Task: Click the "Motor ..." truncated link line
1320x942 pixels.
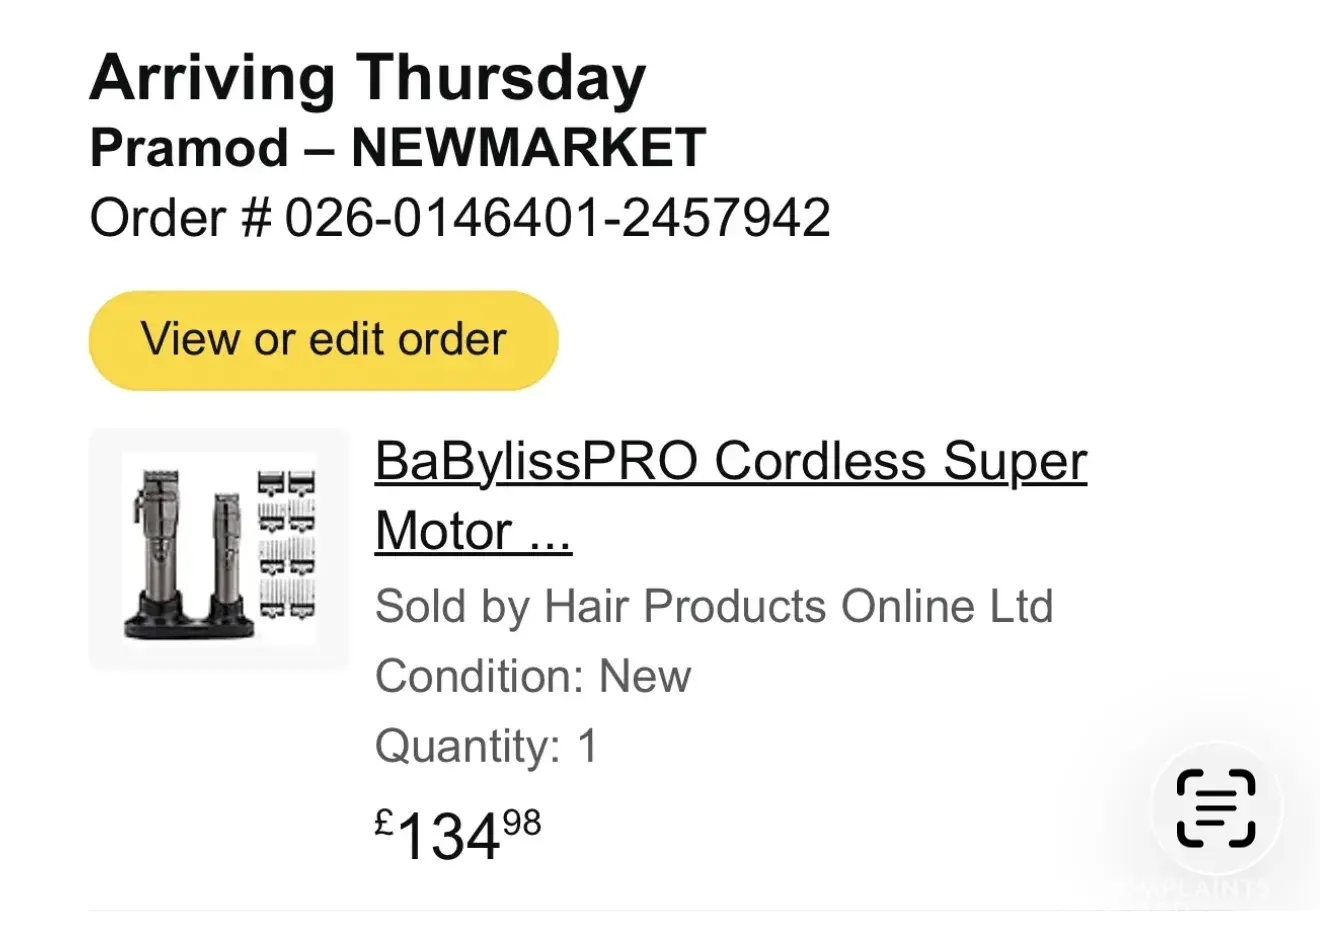Action: pos(473,531)
